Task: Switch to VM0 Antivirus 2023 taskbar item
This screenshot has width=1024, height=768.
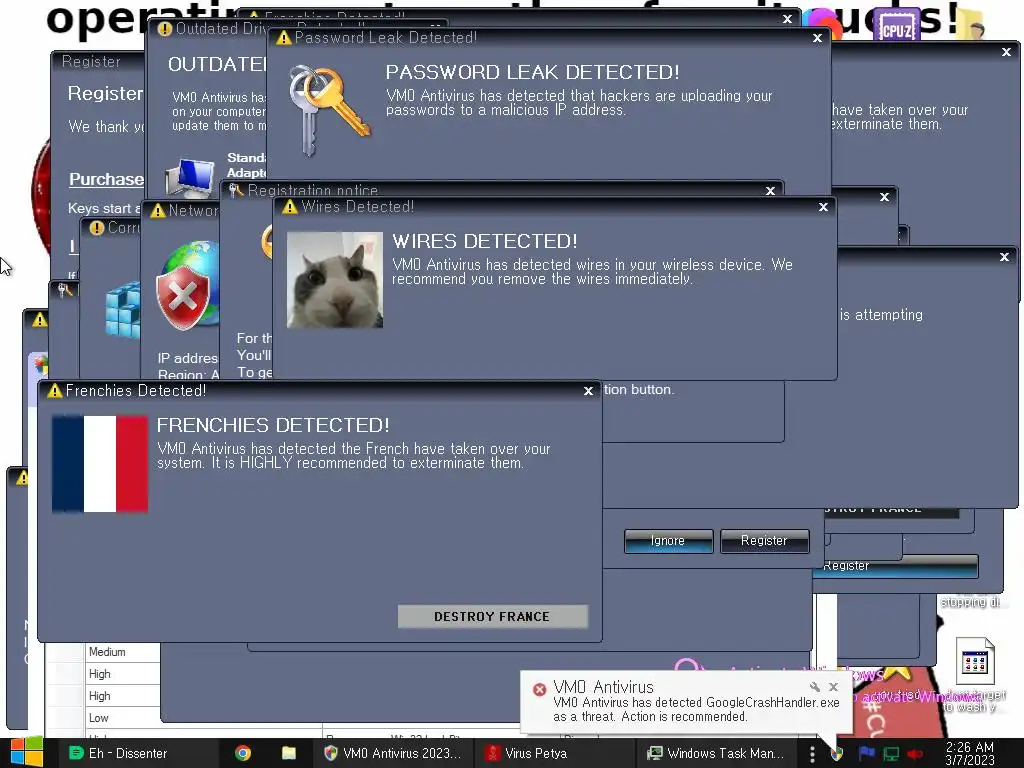Action: (393, 754)
